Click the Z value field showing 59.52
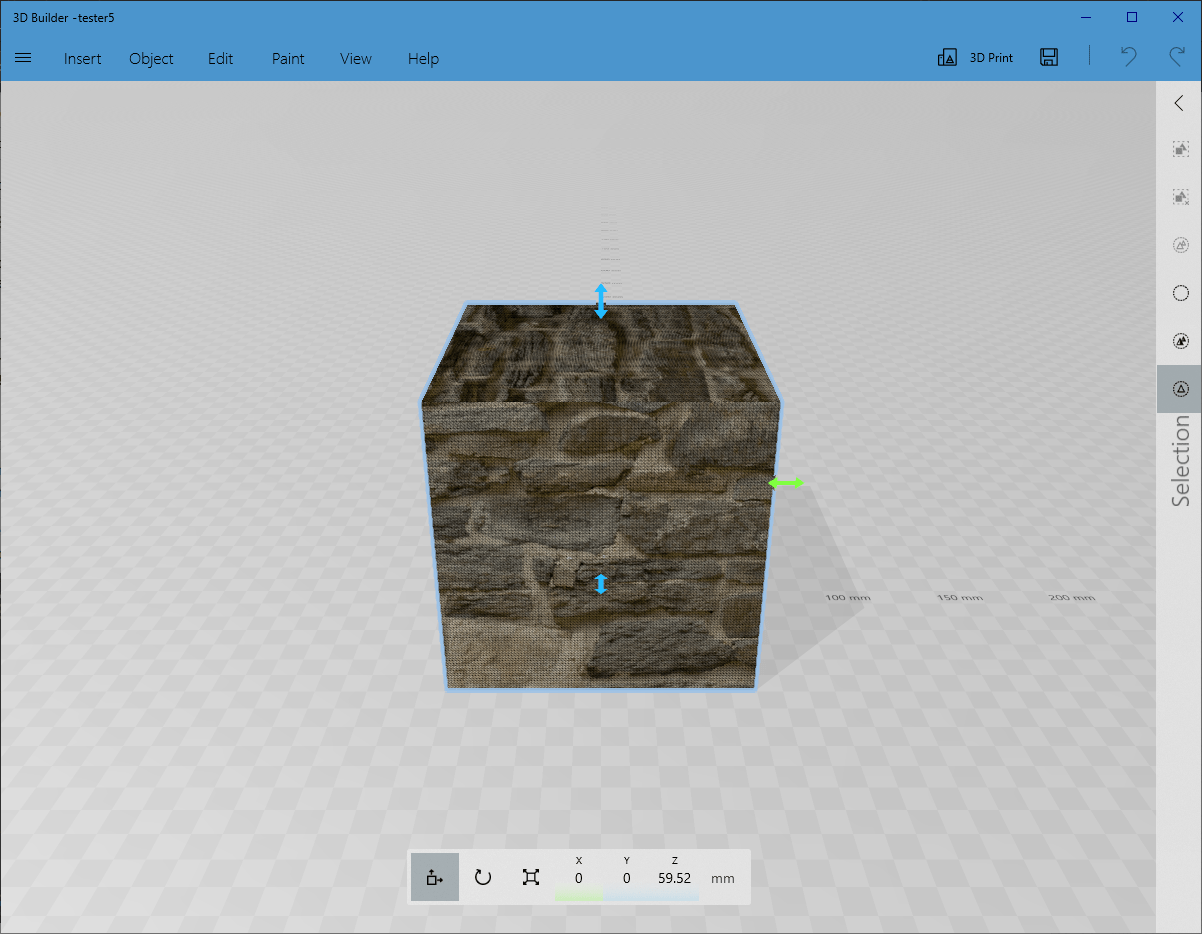 (x=674, y=877)
